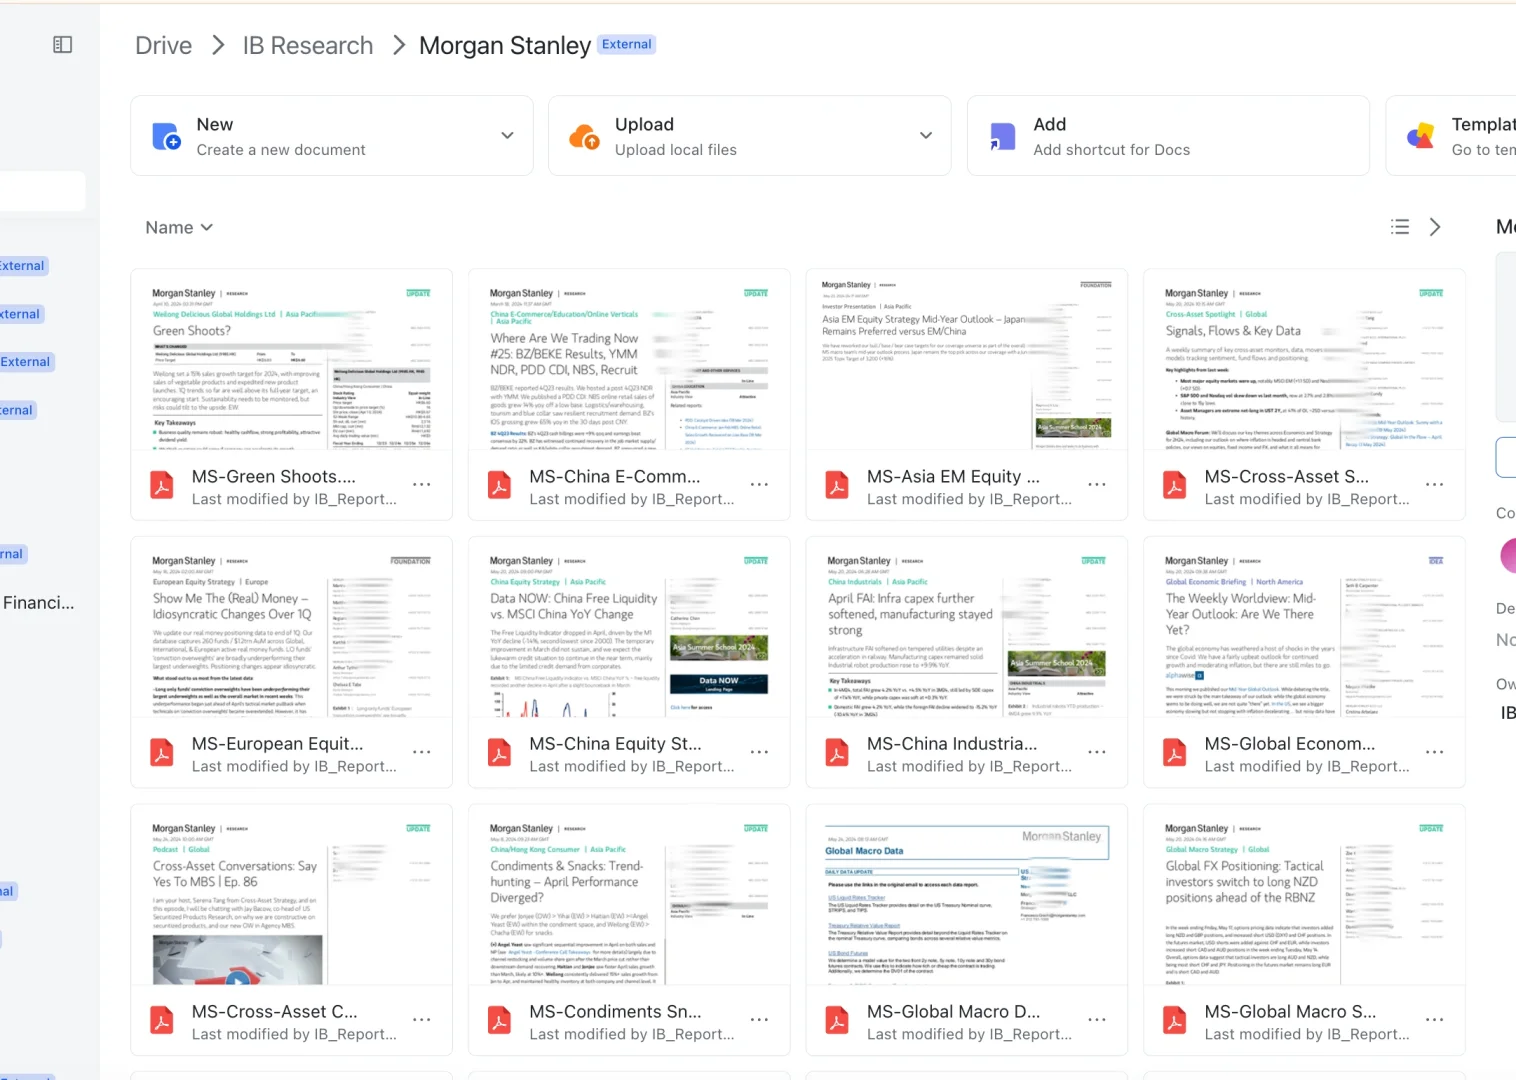Open Global FX Positioning thumbnail
1516x1080 pixels.
(1305, 895)
